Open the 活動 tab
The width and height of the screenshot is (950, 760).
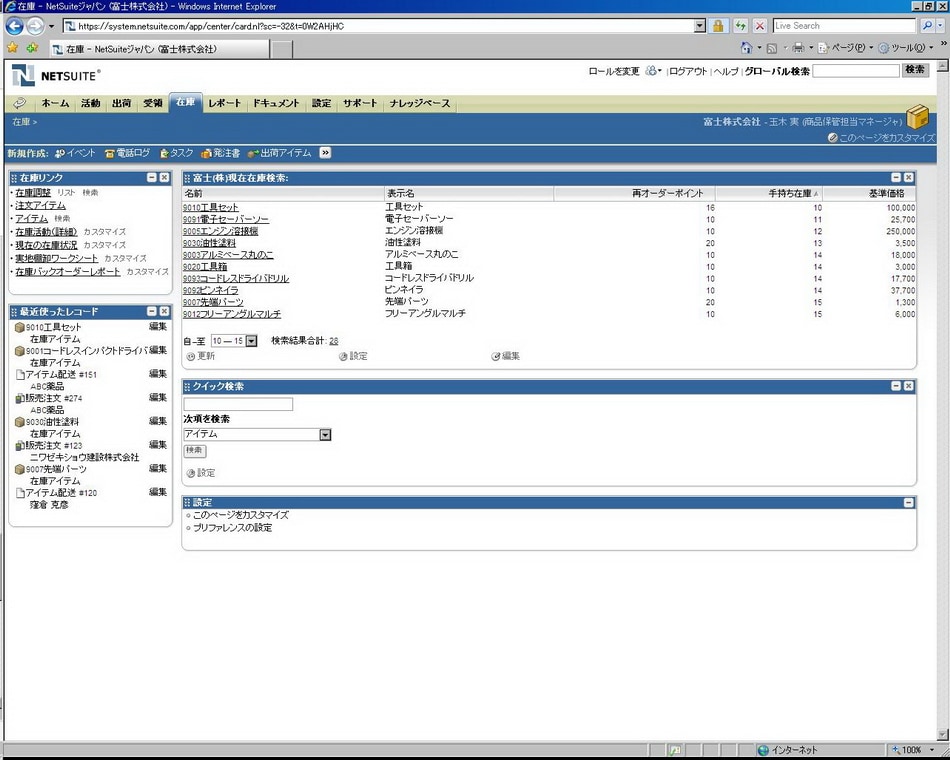[90, 104]
